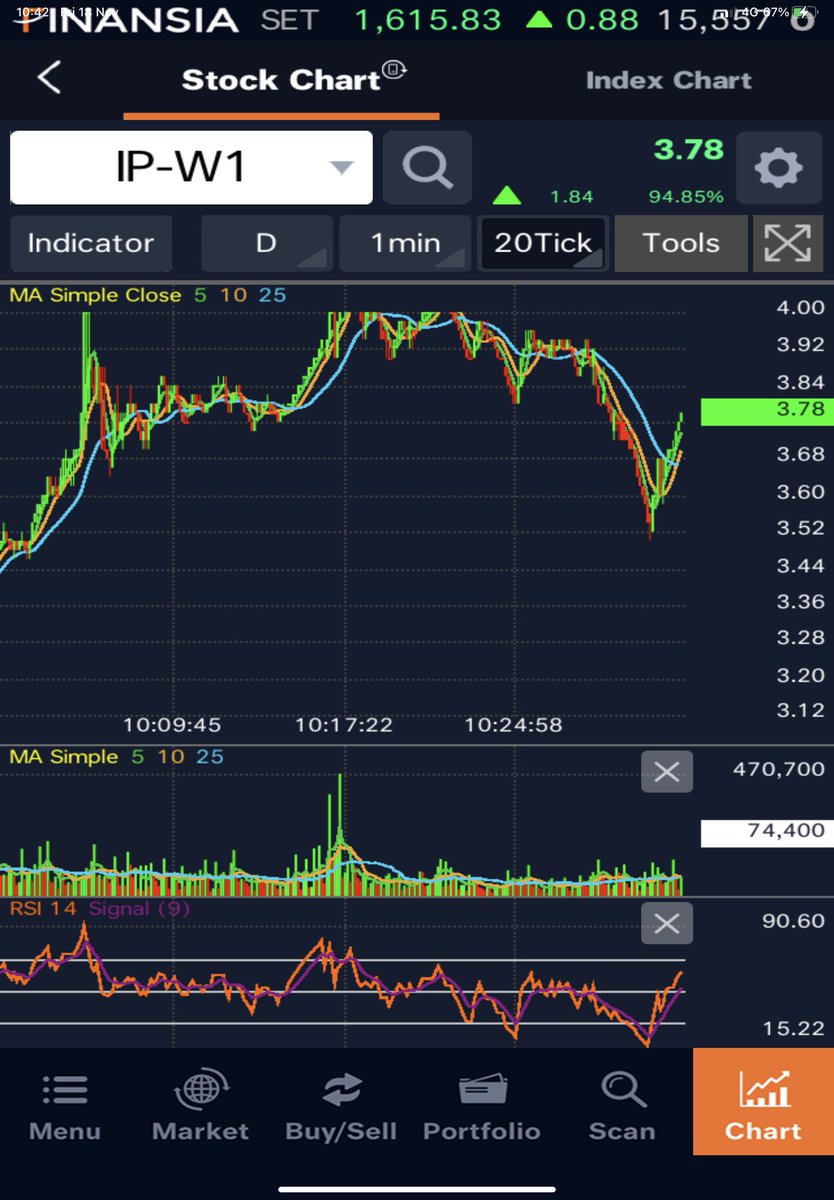Hide the RSI 14 indicator panel

666,923
